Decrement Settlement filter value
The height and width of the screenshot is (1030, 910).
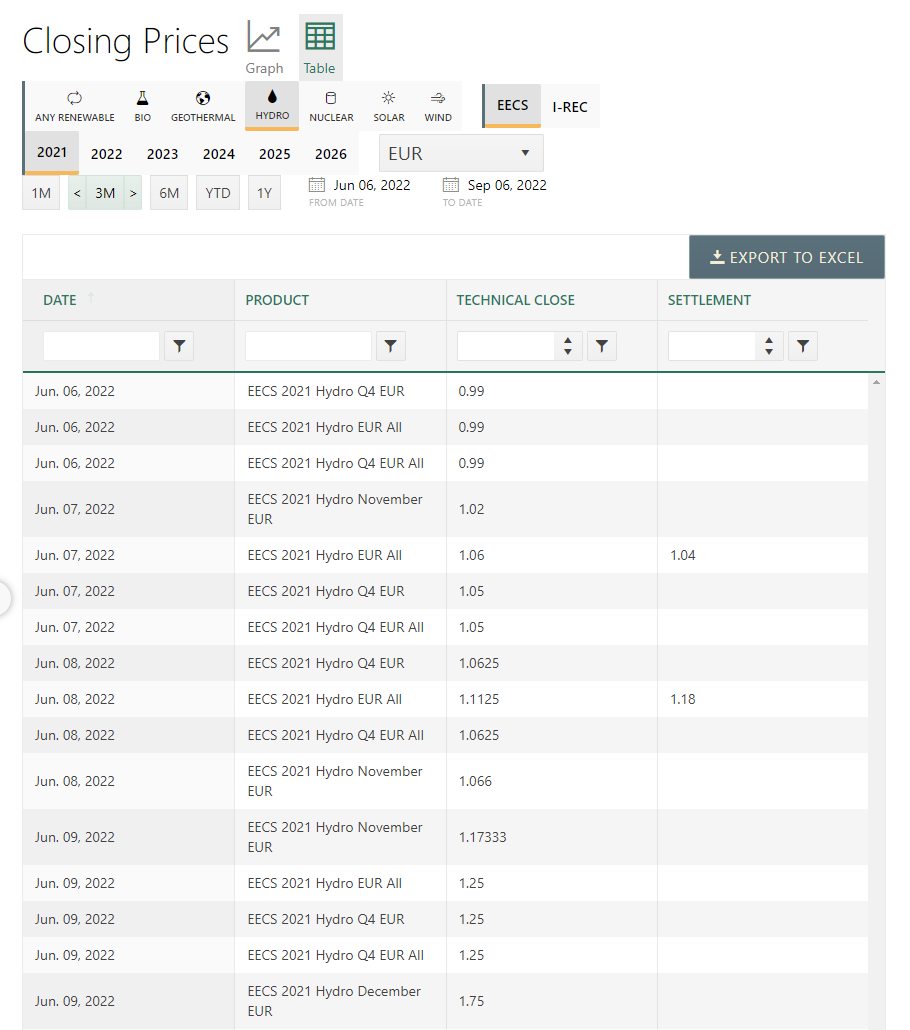(769, 352)
